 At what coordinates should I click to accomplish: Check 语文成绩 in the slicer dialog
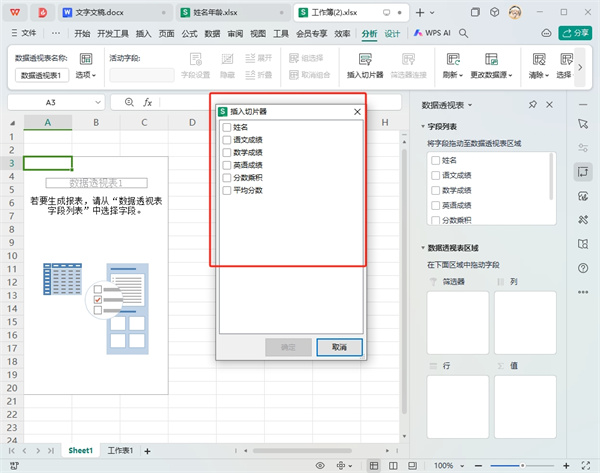[x=227, y=140]
